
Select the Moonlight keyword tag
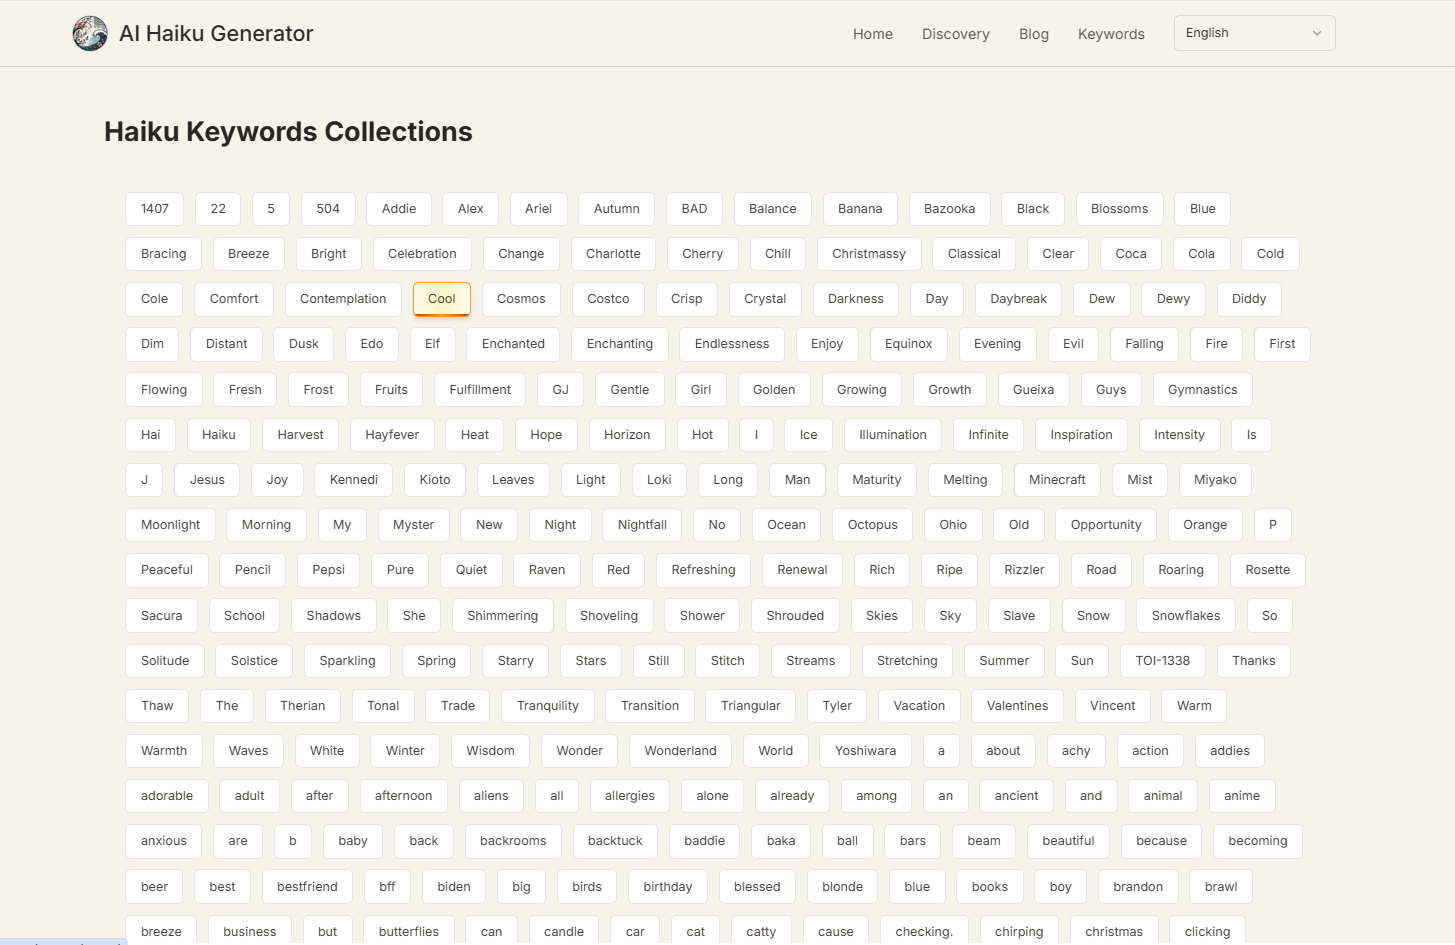pyautogui.click(x=170, y=525)
